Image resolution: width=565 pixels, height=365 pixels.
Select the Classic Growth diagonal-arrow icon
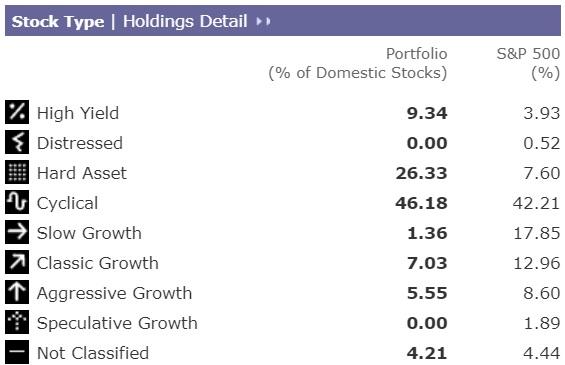coord(17,262)
